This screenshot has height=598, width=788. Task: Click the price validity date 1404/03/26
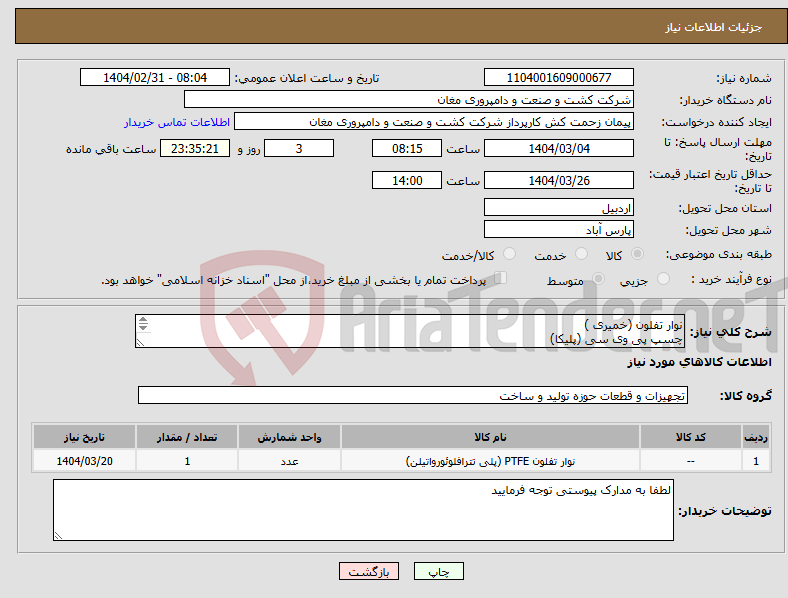tap(559, 180)
